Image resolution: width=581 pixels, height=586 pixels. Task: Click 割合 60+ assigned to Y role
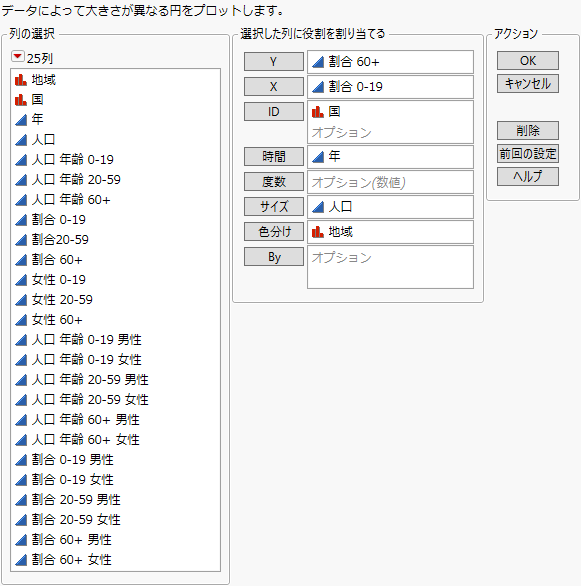point(390,62)
